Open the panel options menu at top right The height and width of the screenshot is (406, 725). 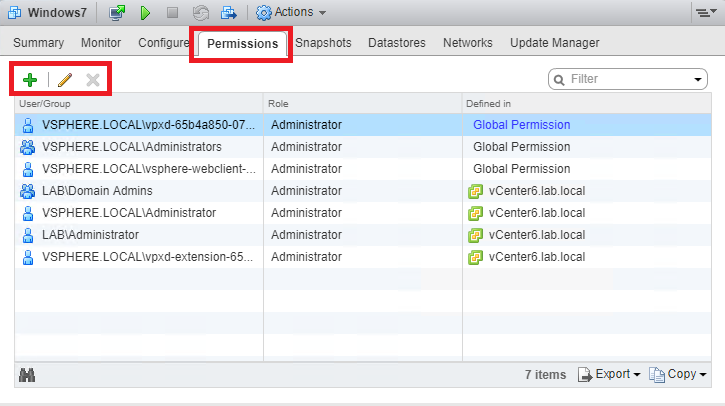(704, 13)
